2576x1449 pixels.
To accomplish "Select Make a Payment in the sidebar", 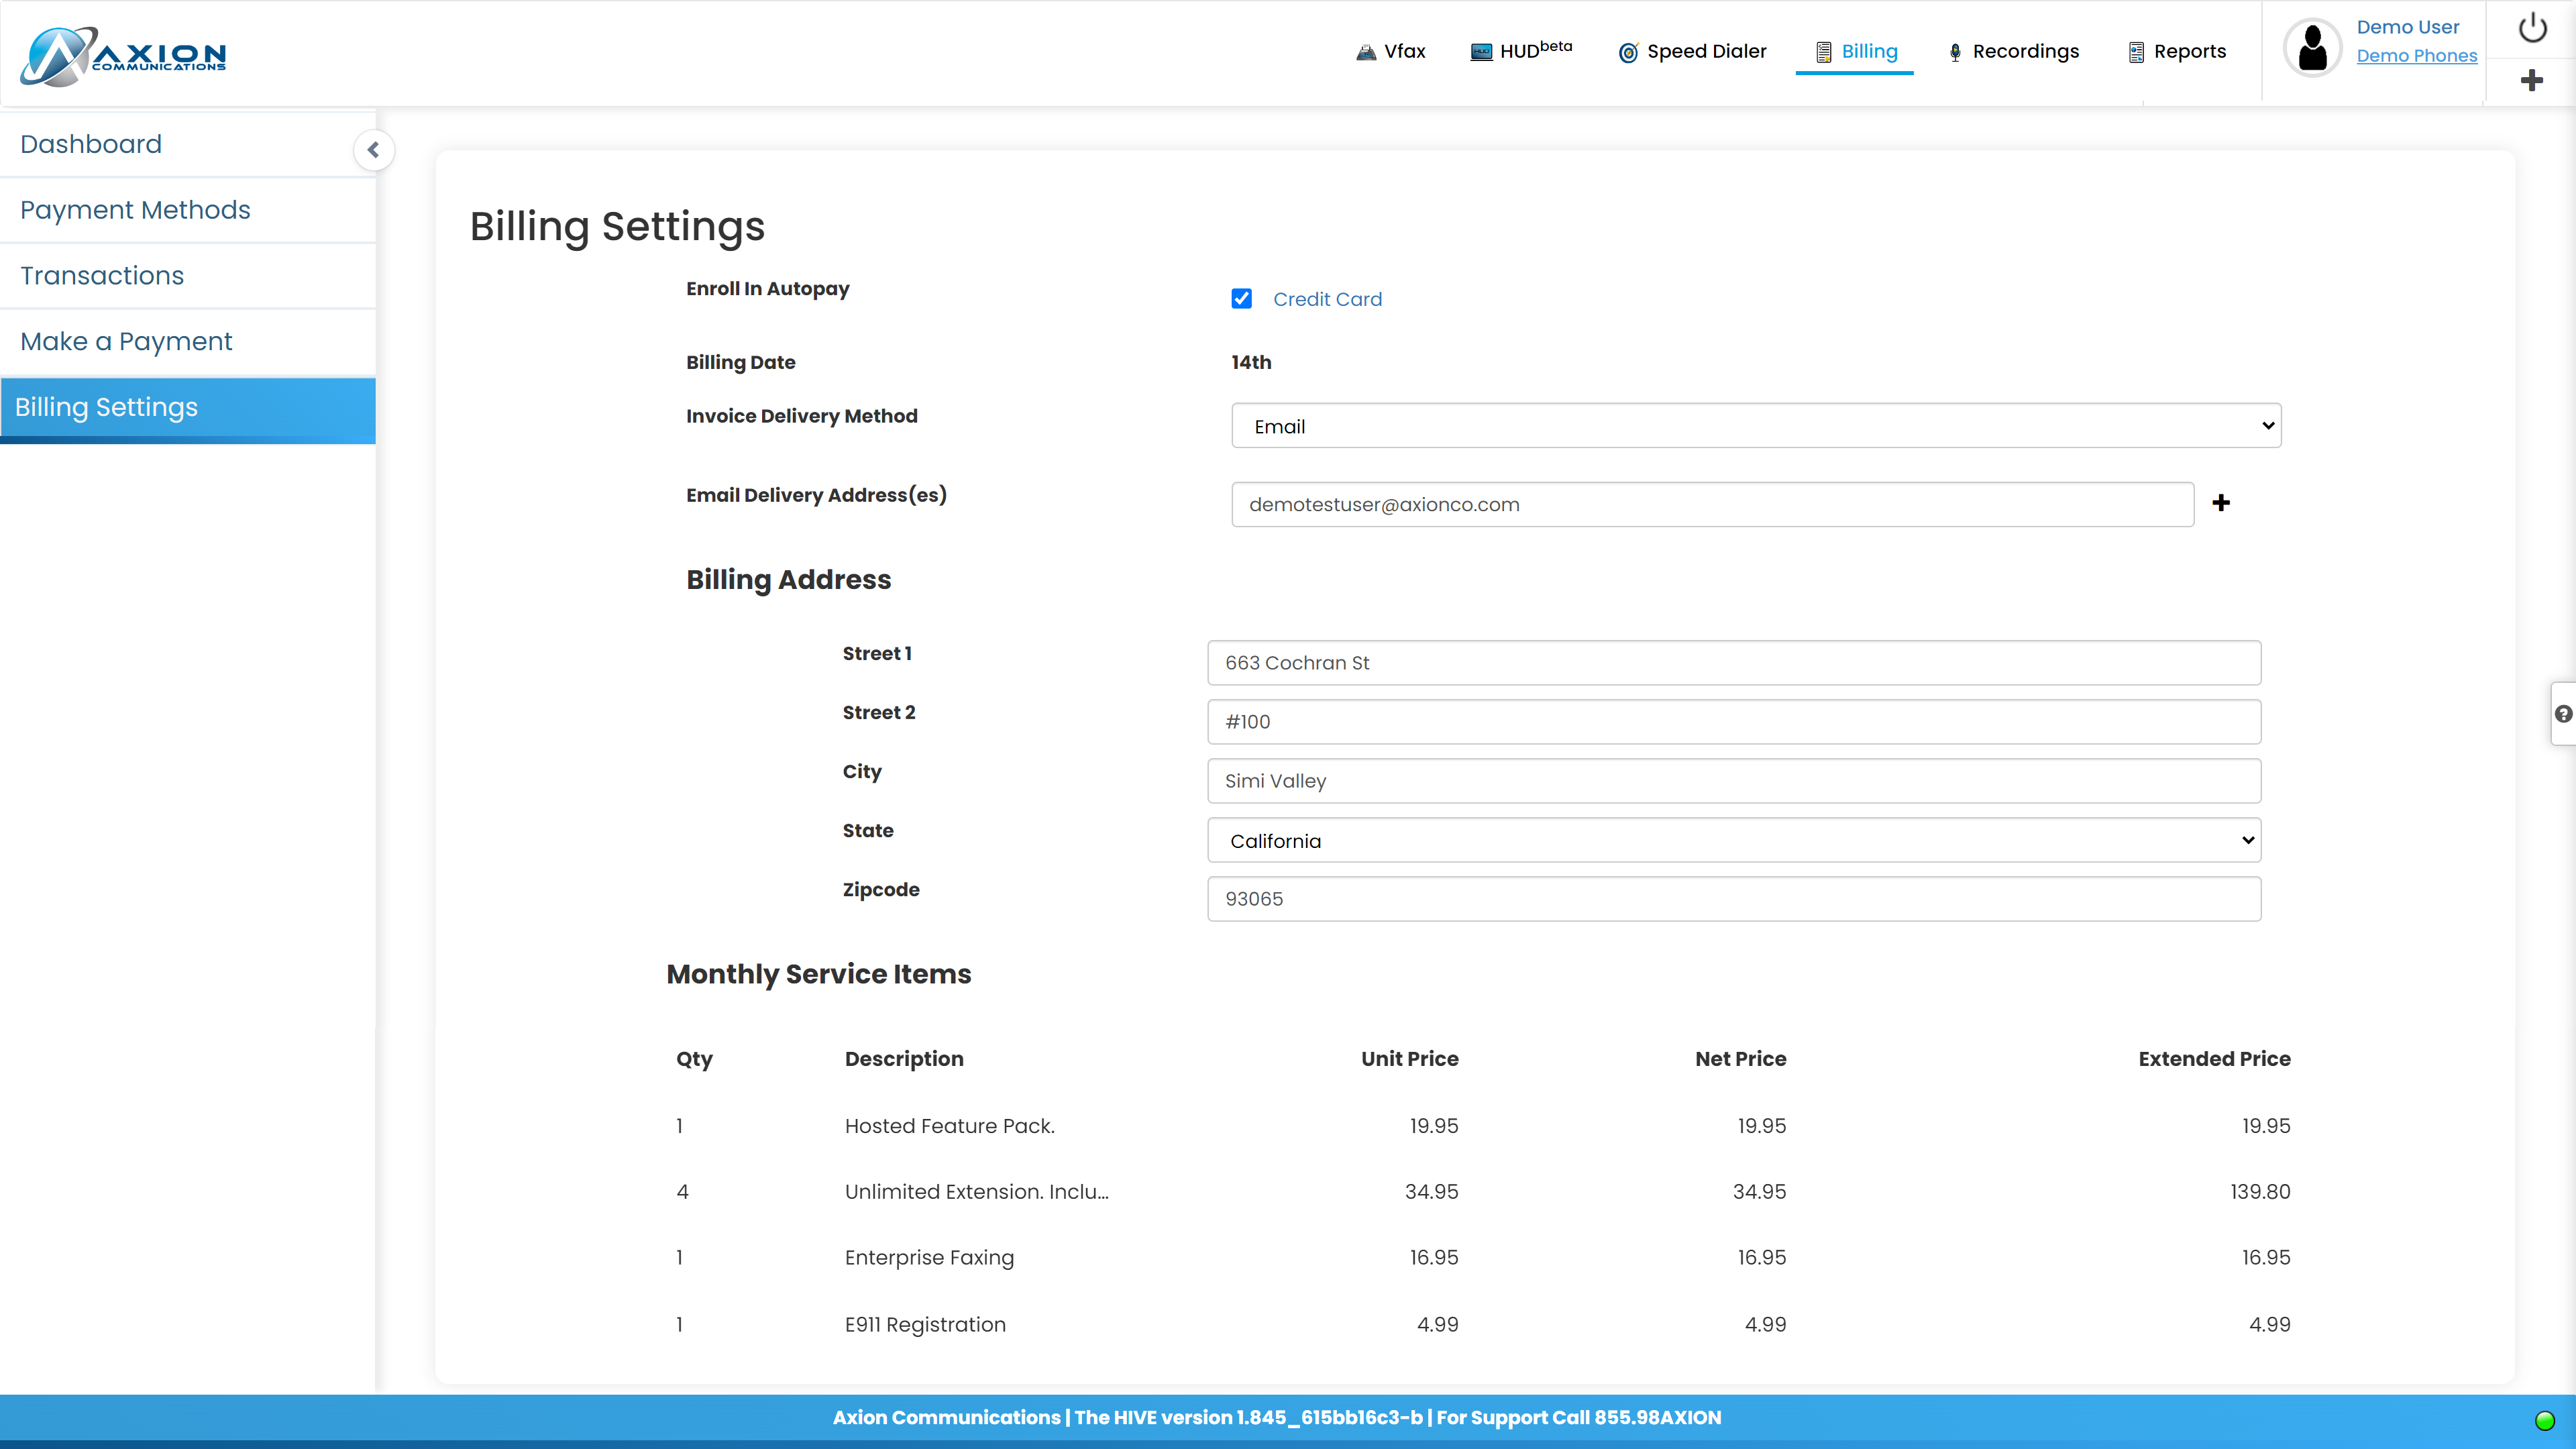I will tap(188, 342).
